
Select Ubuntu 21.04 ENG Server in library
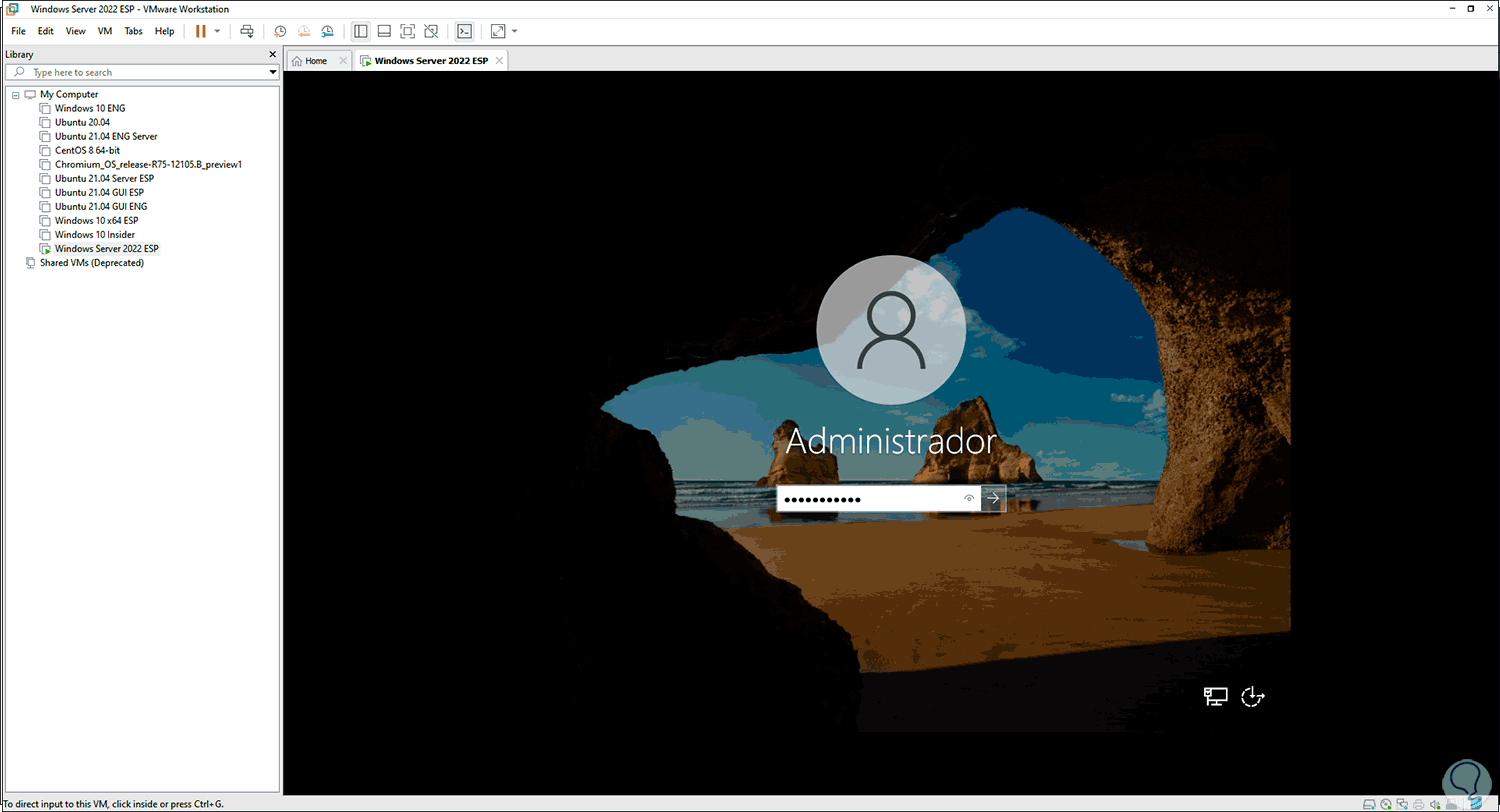106,136
